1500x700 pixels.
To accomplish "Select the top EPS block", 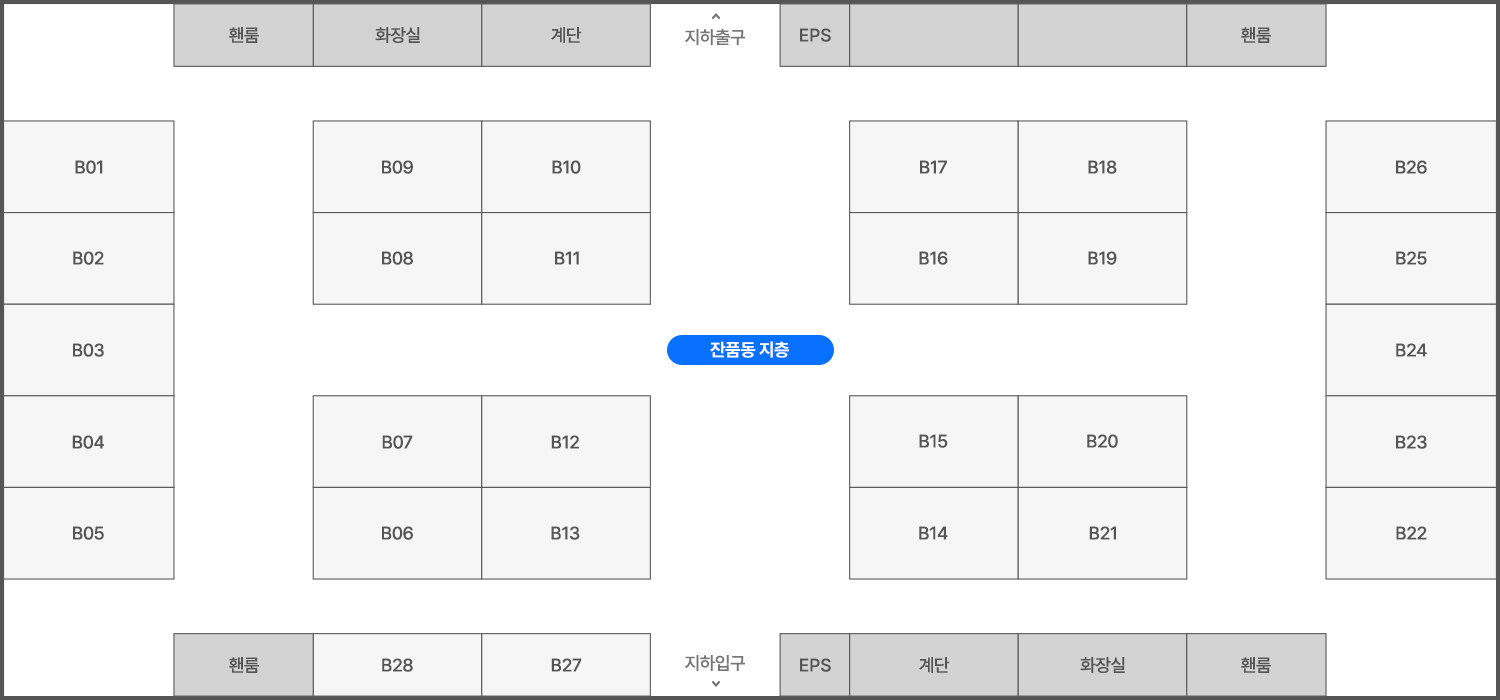I will [x=815, y=35].
